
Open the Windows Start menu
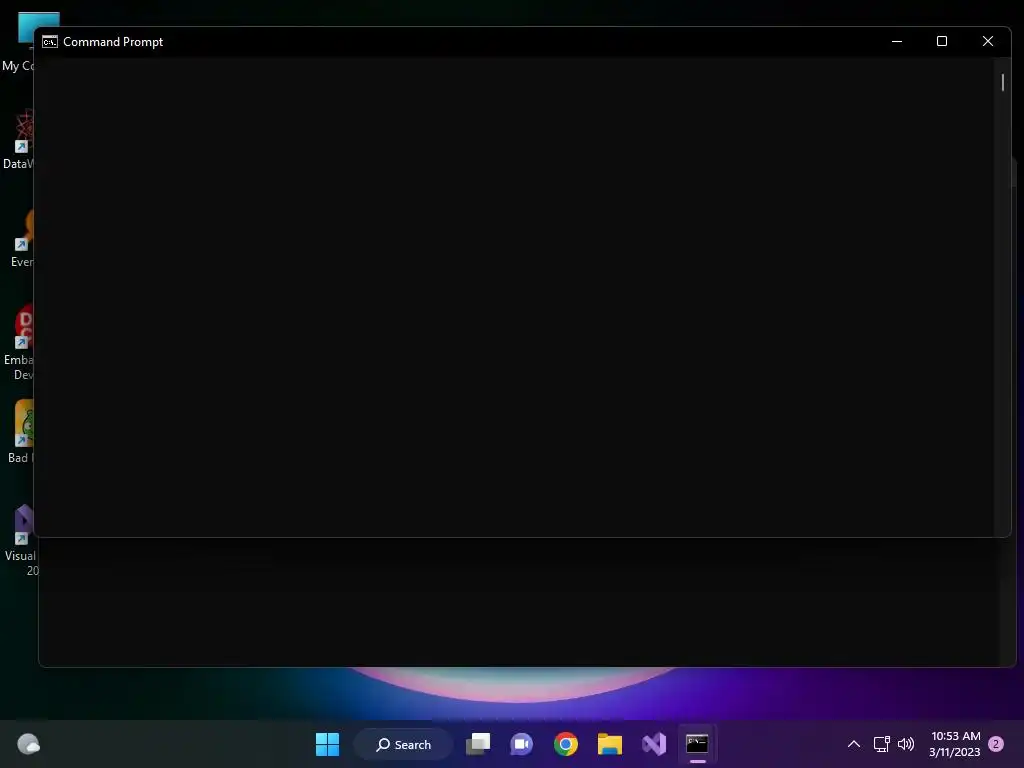(327, 744)
